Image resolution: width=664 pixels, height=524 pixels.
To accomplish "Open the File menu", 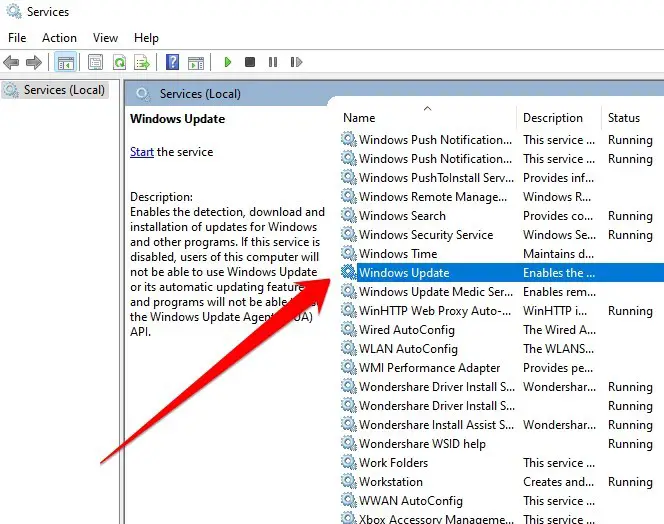I will pyautogui.click(x=17, y=38).
